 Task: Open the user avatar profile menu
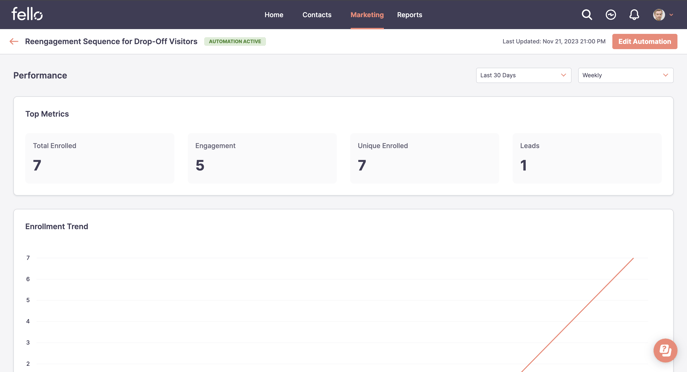tap(659, 15)
